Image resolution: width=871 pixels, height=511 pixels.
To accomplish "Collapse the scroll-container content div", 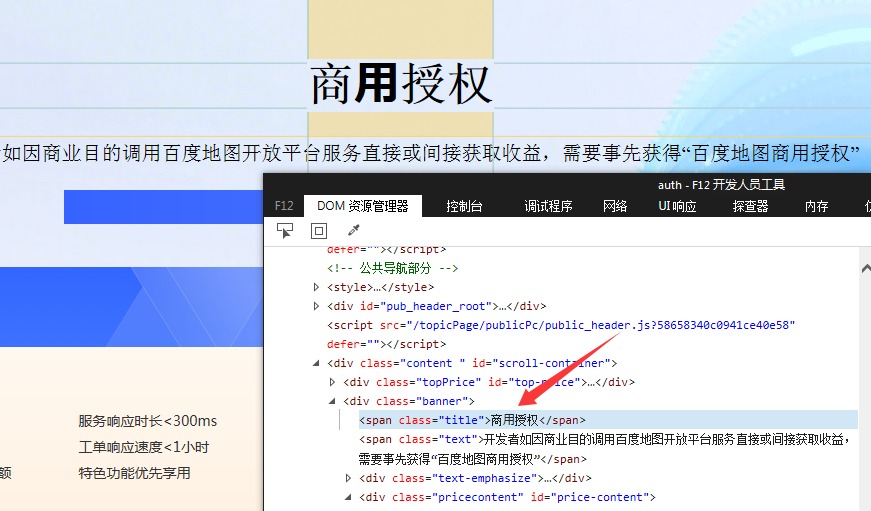I will 316,363.
